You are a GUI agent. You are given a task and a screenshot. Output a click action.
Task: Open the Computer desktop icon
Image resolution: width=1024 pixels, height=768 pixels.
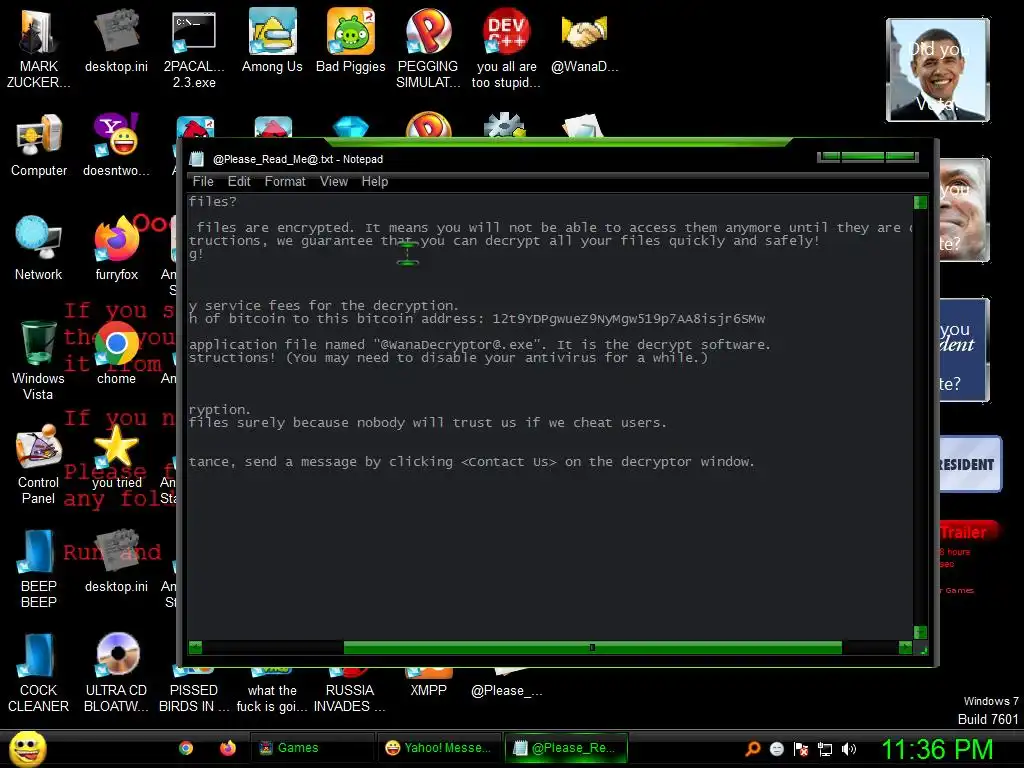(39, 145)
